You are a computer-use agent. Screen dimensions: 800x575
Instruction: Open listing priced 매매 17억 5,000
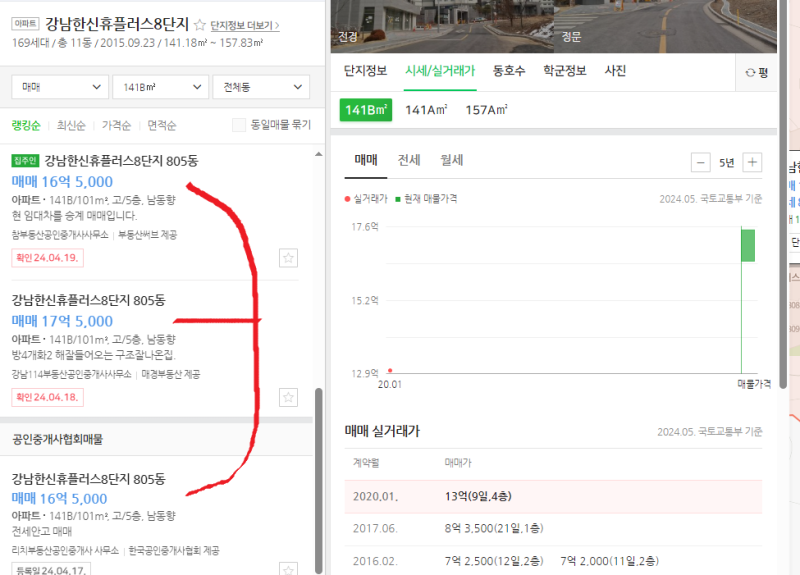pyautogui.click(x=62, y=321)
